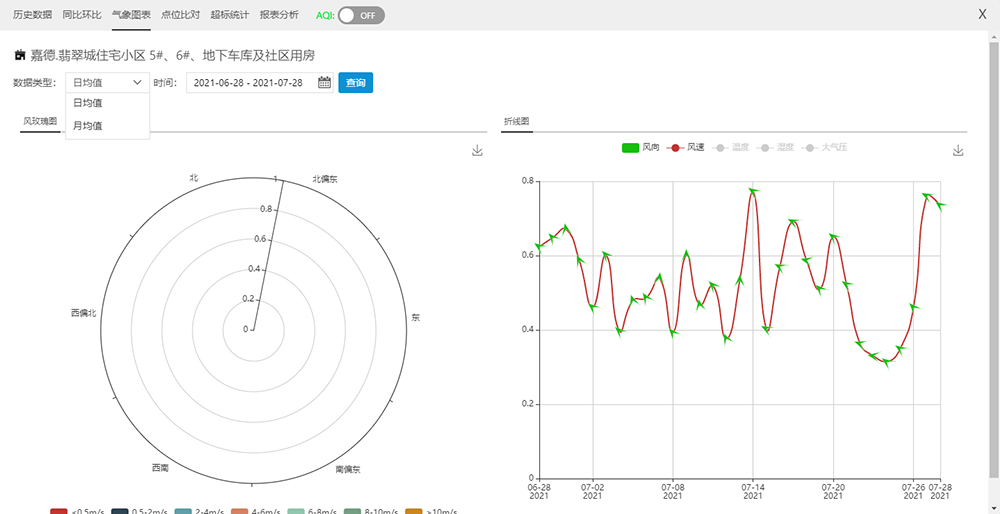Image resolution: width=1000 pixels, height=514 pixels.
Task: Switch to the 历史数据 tab
Action: click(32, 15)
